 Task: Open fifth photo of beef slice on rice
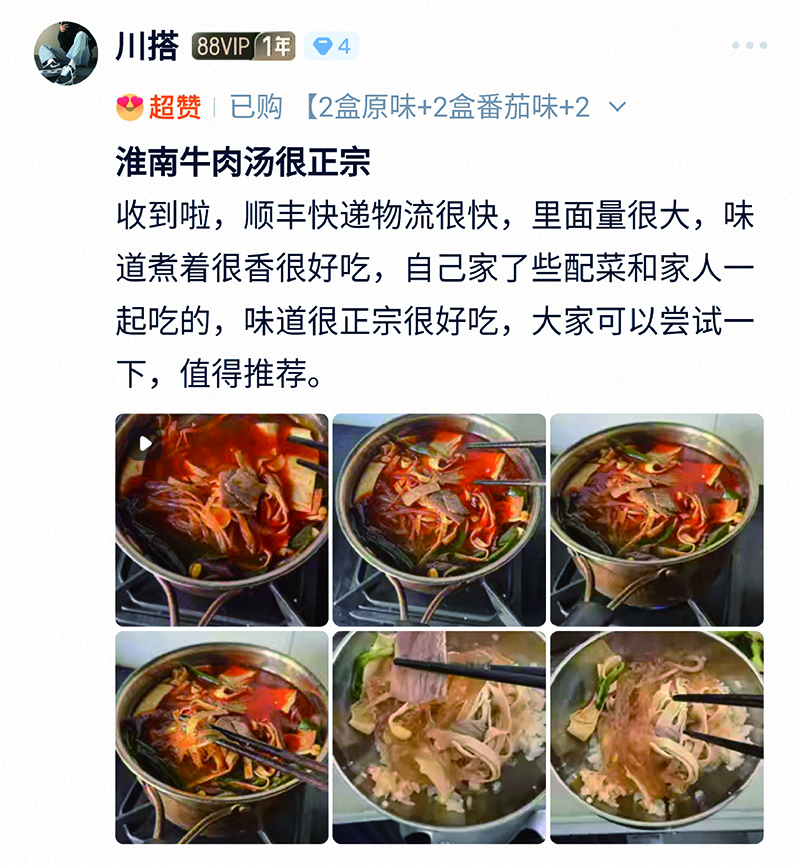tap(439, 737)
